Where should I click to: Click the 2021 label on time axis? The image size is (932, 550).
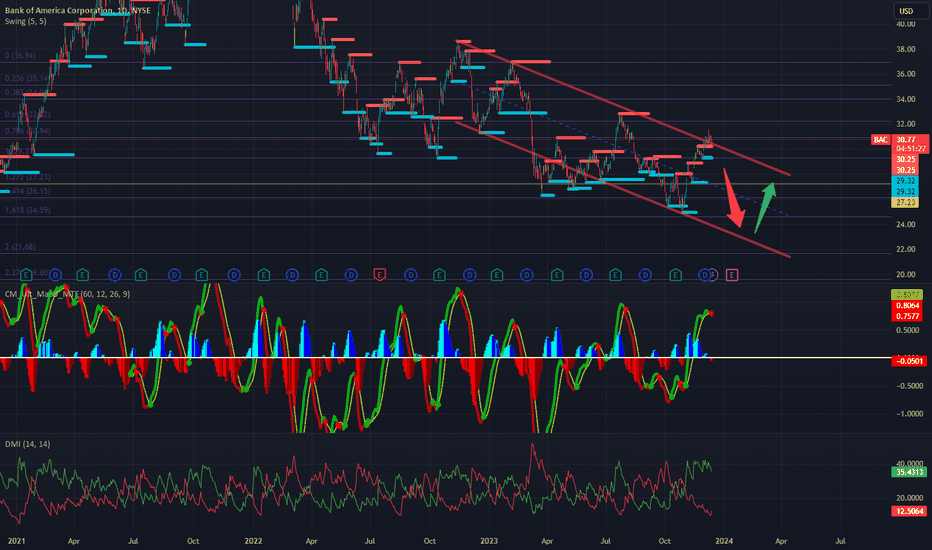tap(16, 541)
